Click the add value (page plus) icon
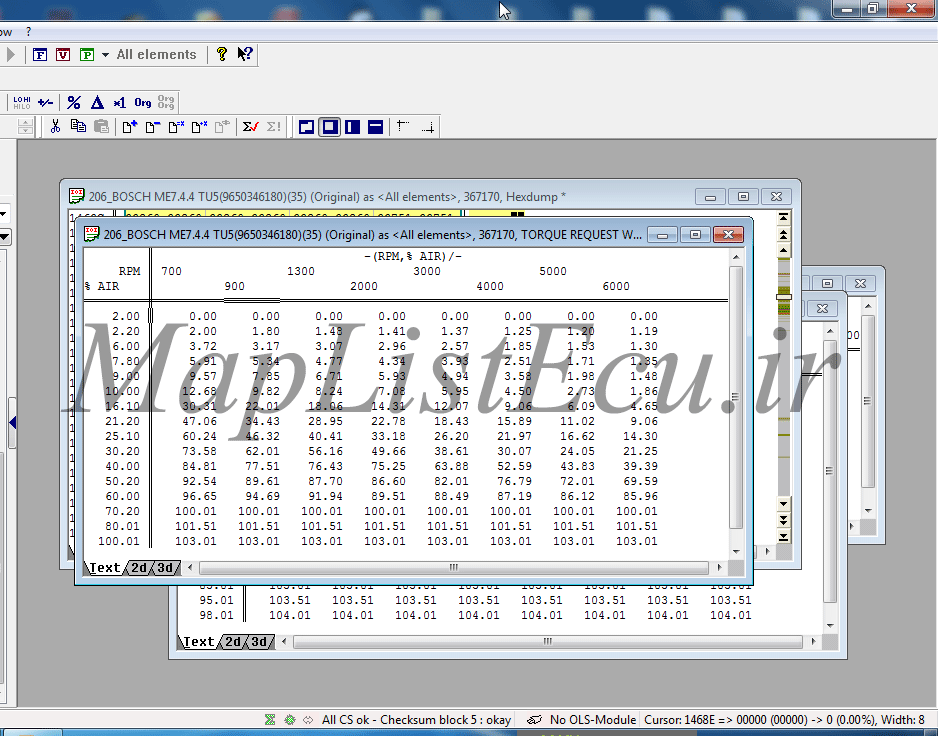This screenshot has width=938, height=736. pos(130,126)
